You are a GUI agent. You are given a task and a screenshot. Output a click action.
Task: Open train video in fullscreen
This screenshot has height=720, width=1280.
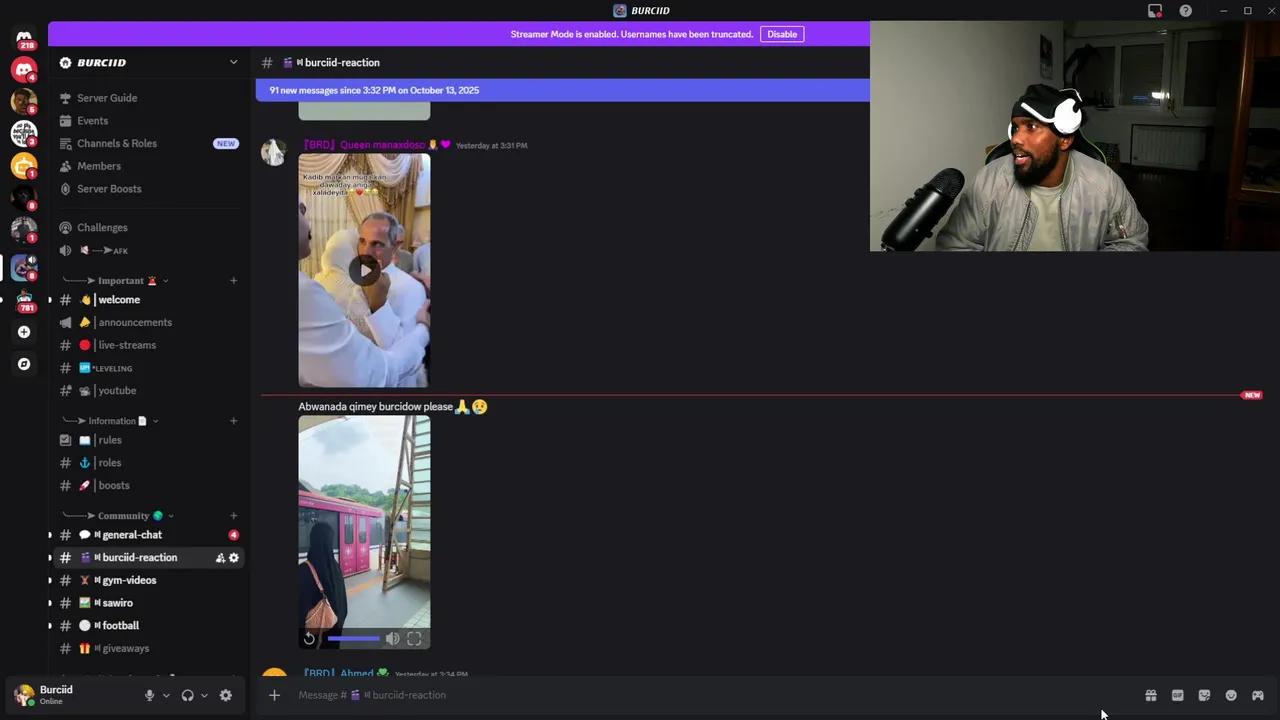click(x=414, y=638)
